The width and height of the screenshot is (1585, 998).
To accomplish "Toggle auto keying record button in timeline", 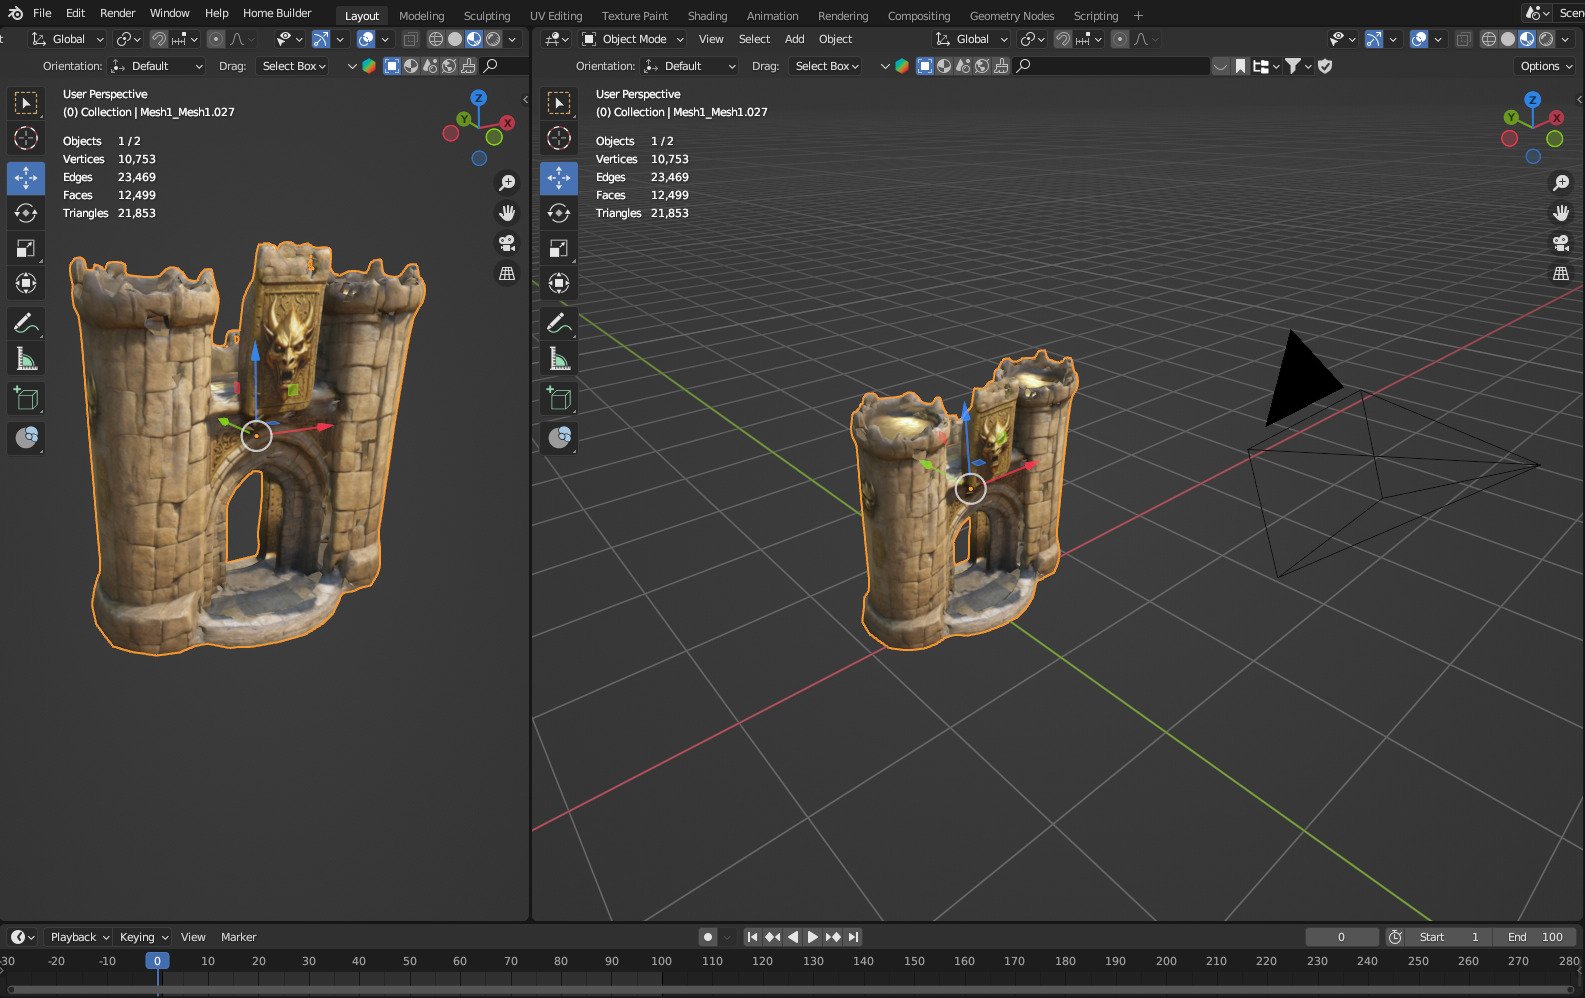I will pyautogui.click(x=708, y=937).
